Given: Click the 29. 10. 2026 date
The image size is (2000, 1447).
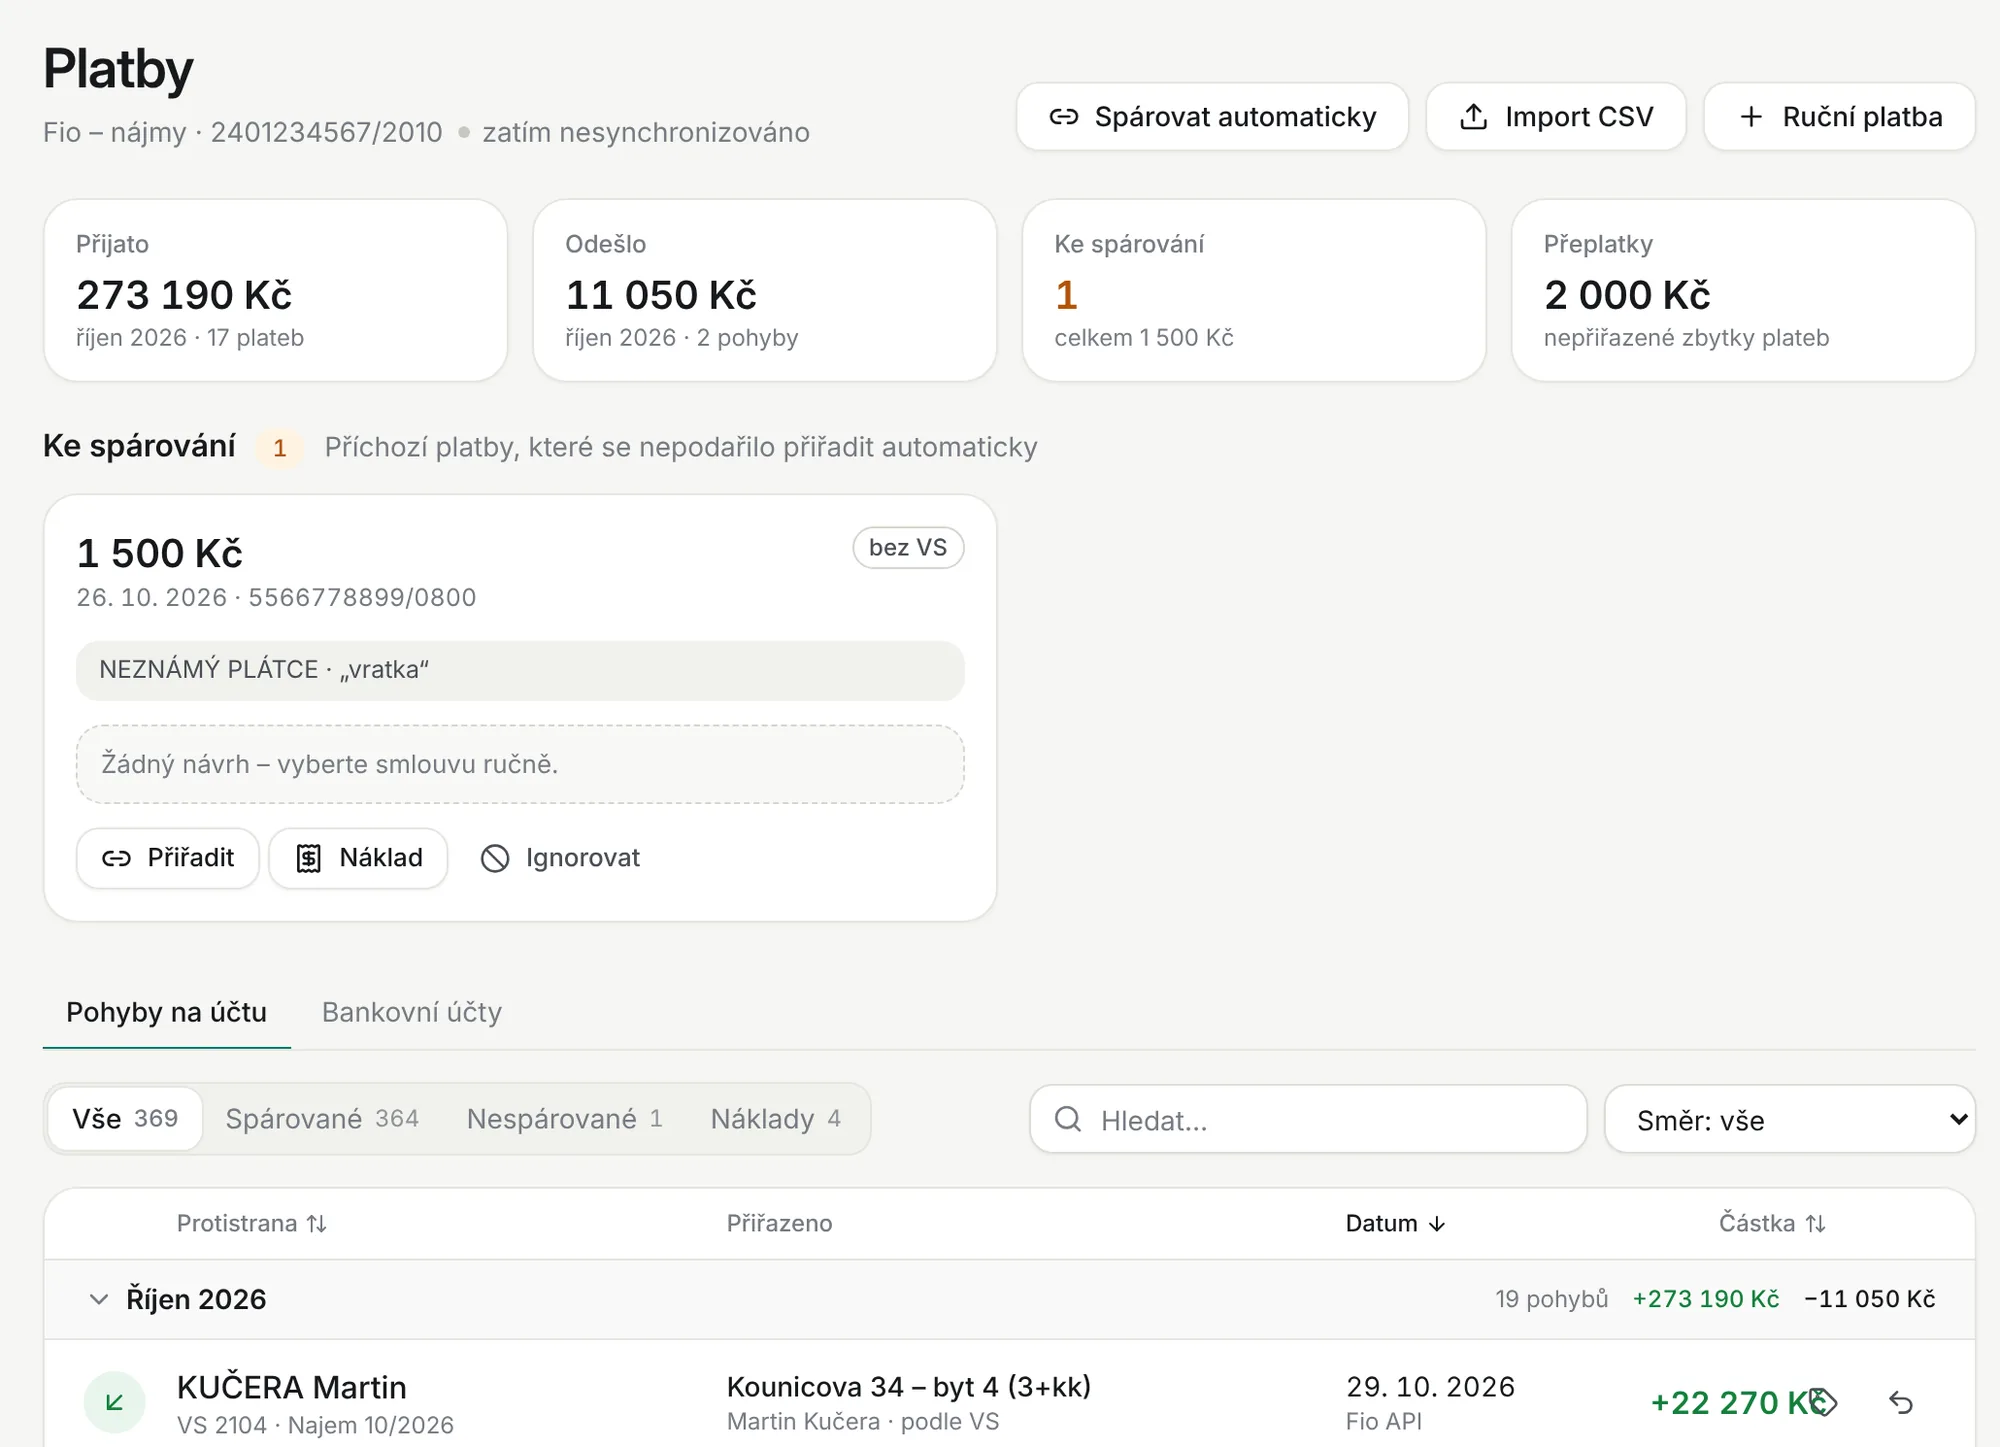Looking at the screenshot, I should pos(1430,1387).
